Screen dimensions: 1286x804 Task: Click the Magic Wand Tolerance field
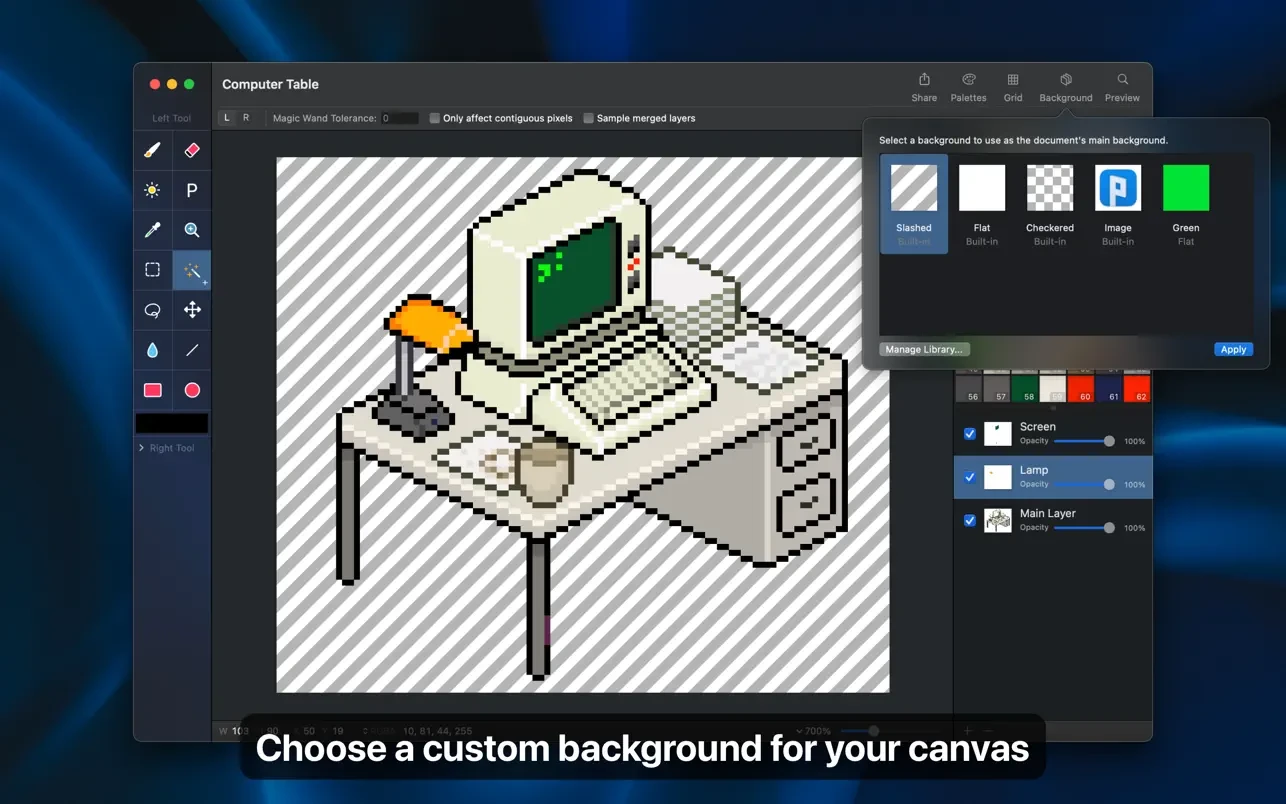[x=400, y=118]
